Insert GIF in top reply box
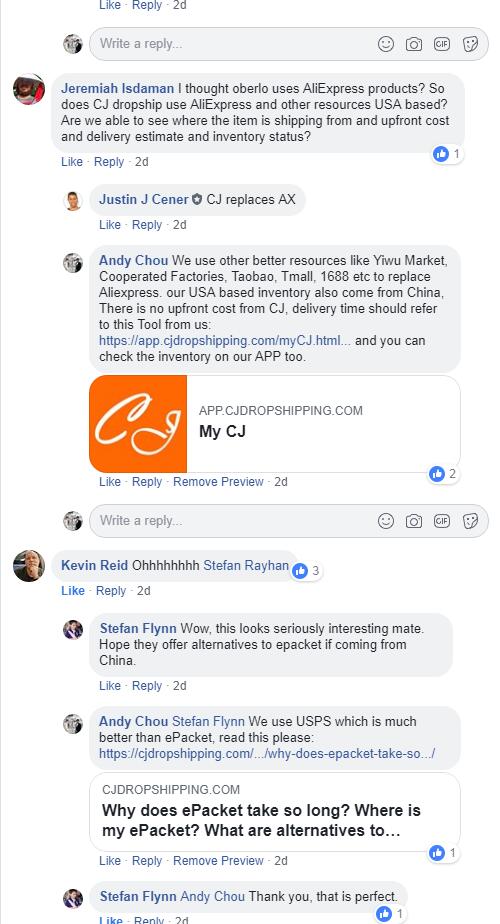The width and height of the screenshot is (500, 924). pos(442,44)
